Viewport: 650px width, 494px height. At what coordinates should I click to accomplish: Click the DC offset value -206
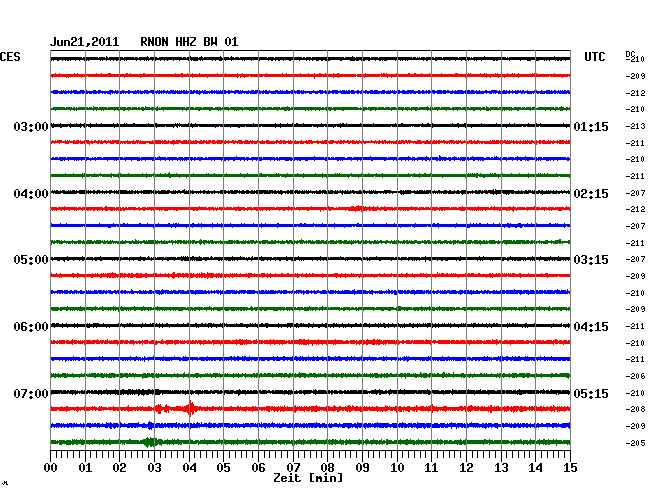[635, 376]
